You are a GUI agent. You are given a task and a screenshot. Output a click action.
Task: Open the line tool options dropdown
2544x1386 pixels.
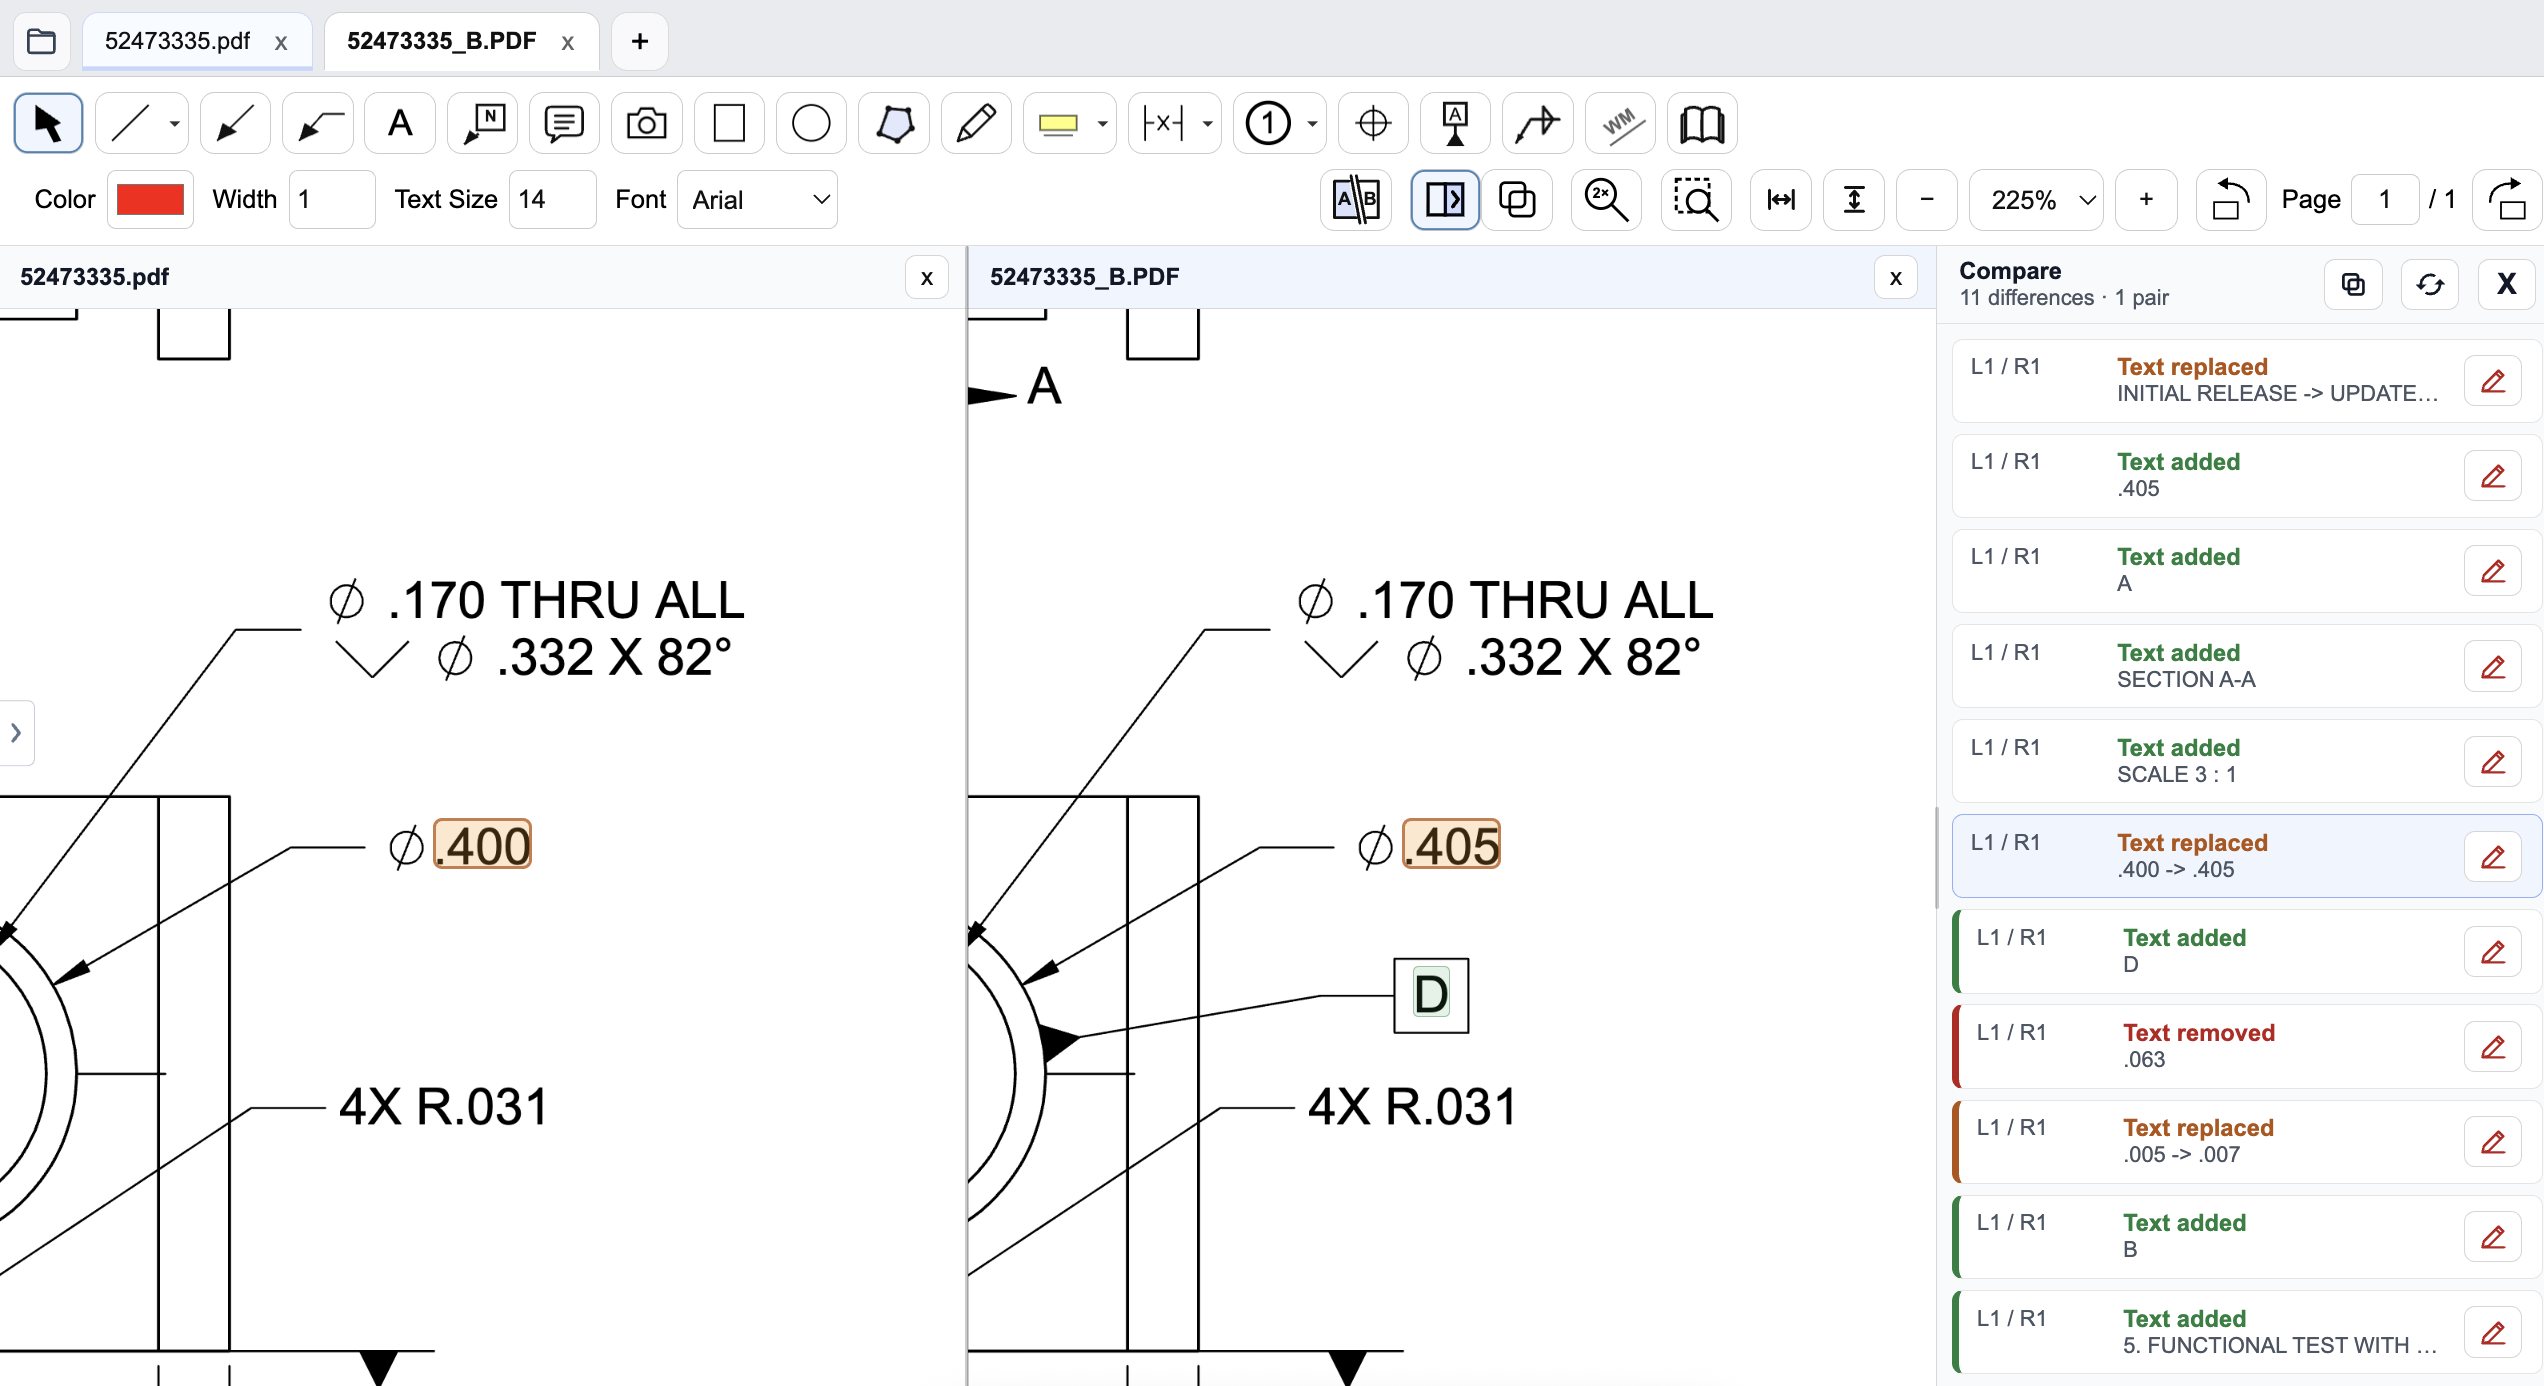175,124
